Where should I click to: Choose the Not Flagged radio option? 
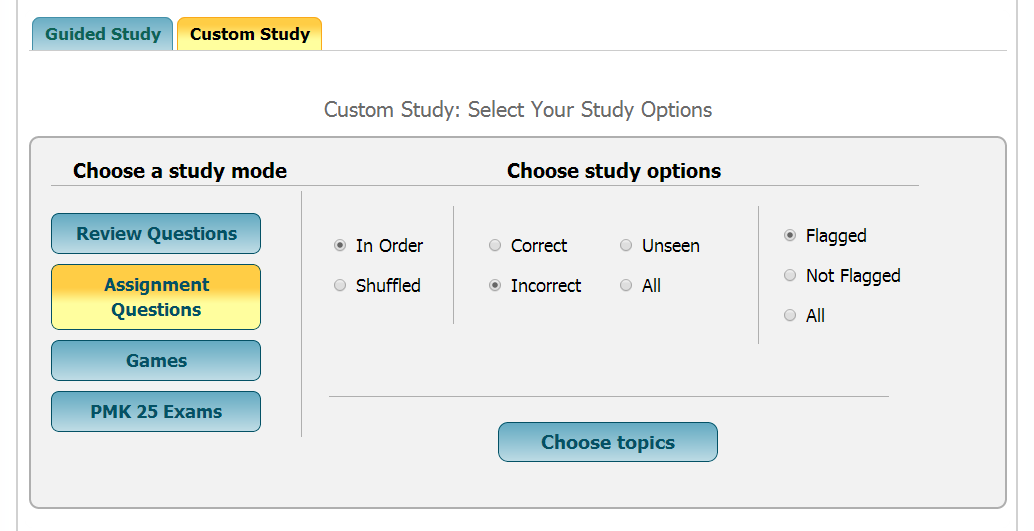(790, 276)
